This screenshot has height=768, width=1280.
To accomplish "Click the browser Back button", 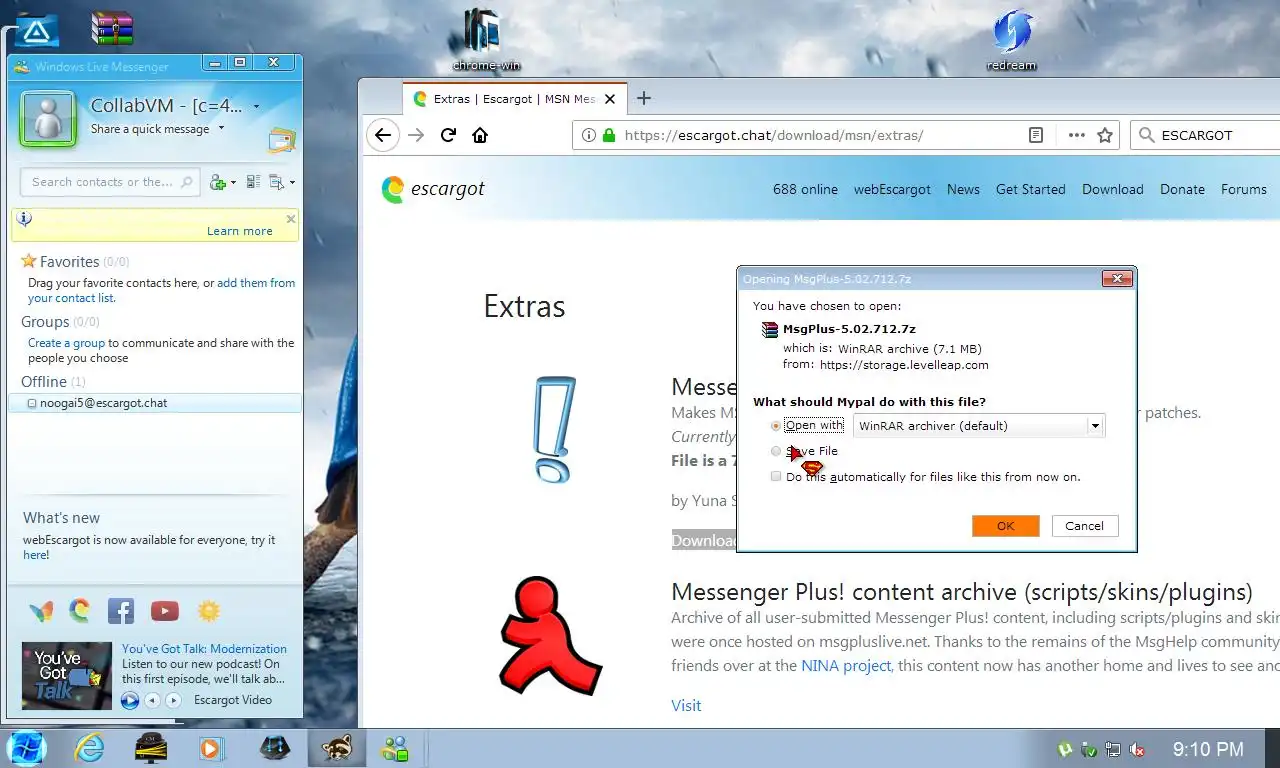I will pos(382,135).
